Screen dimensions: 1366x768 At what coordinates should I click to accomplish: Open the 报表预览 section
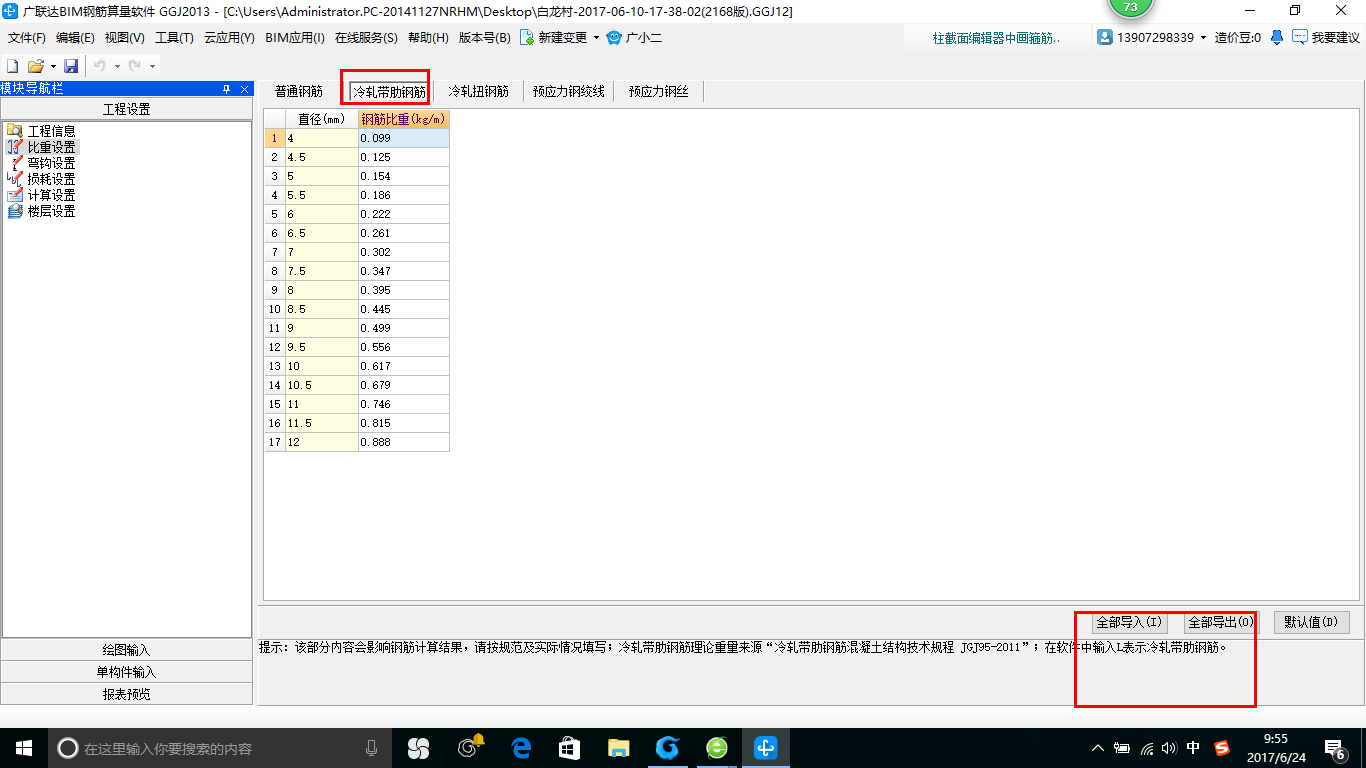pyautogui.click(x=126, y=694)
